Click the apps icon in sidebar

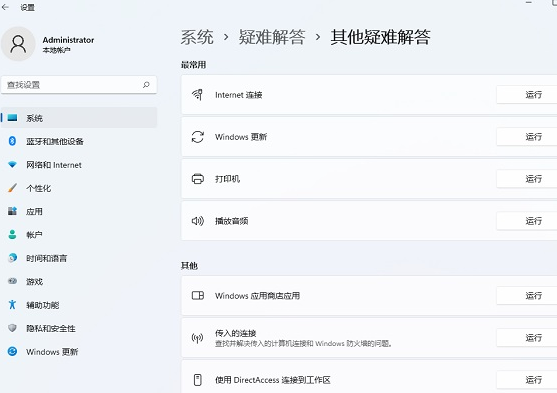click(x=12, y=211)
